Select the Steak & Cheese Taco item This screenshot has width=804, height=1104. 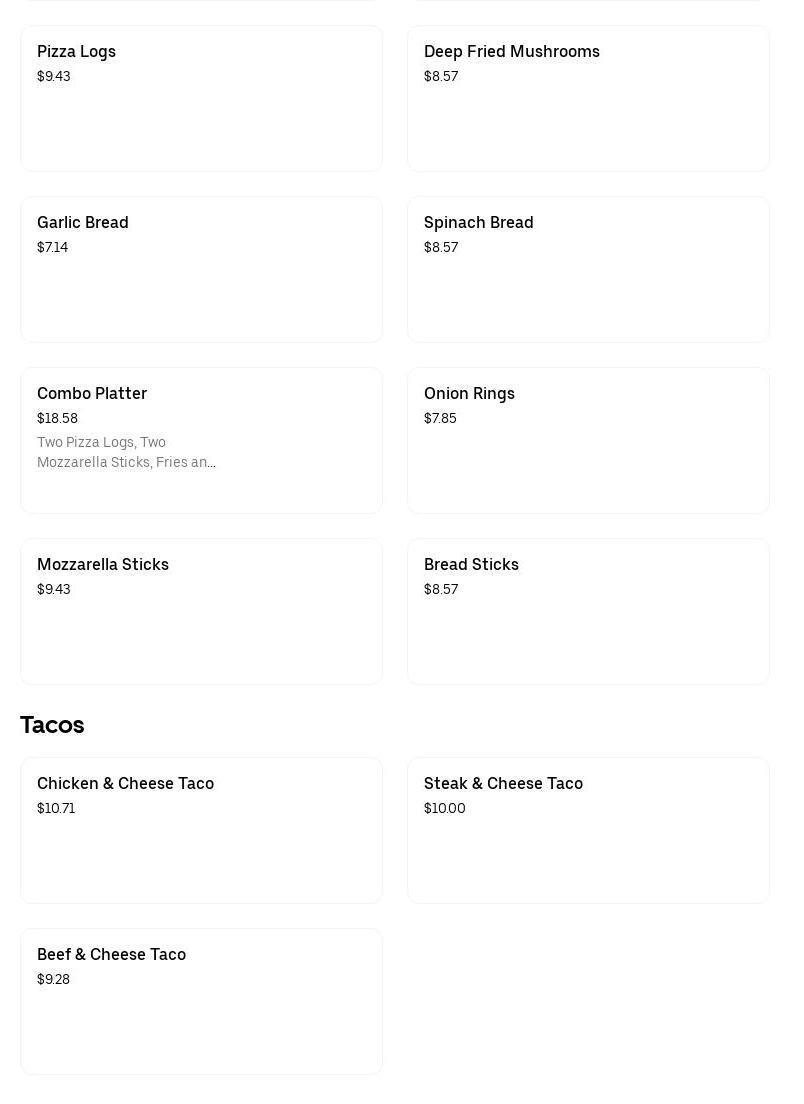tap(588, 830)
